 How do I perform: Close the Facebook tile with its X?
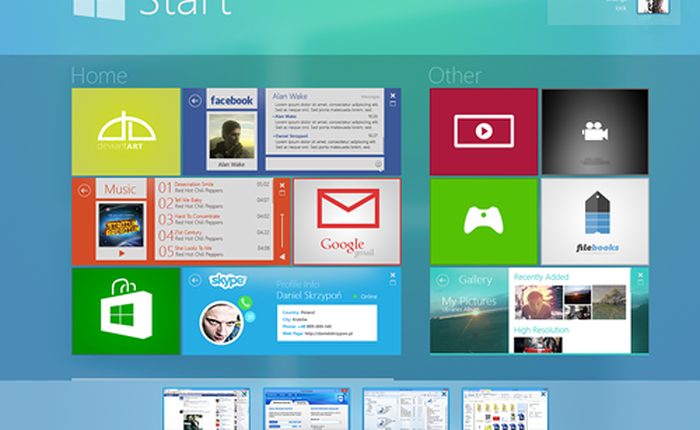click(x=393, y=96)
